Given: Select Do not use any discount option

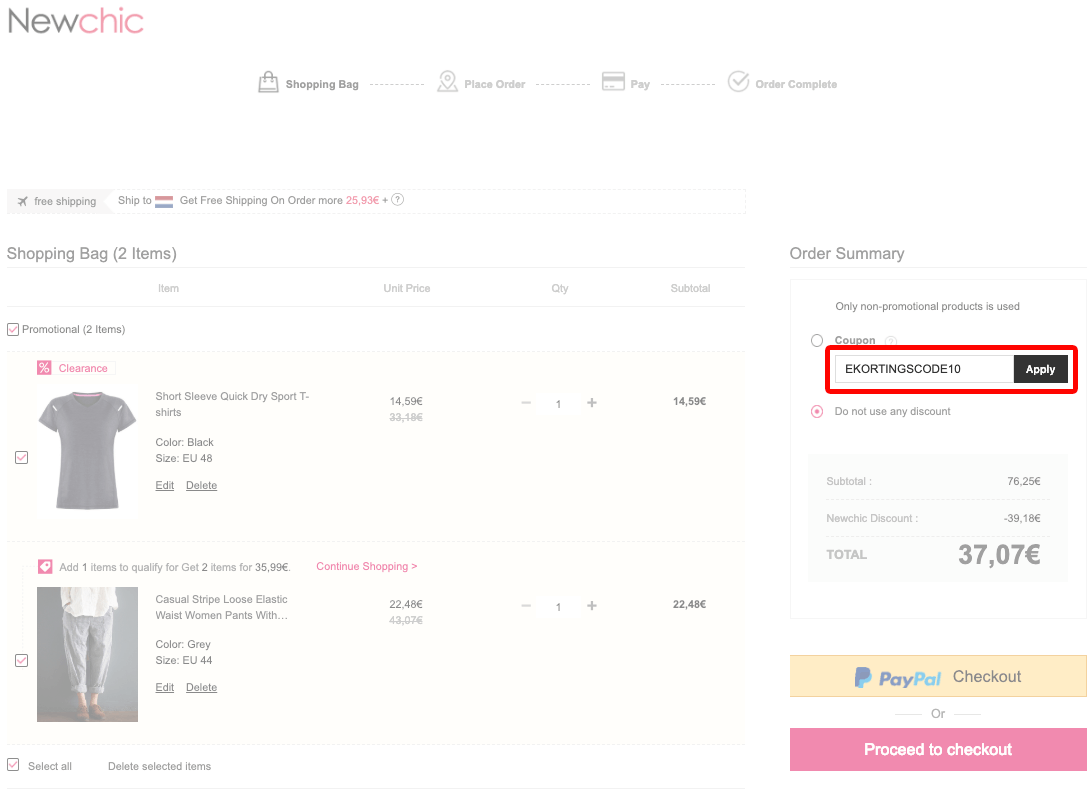Looking at the screenshot, I should 817,412.
